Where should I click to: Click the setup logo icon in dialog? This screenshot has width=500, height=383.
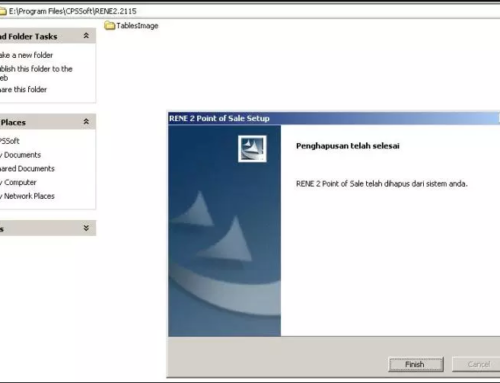coord(252,149)
